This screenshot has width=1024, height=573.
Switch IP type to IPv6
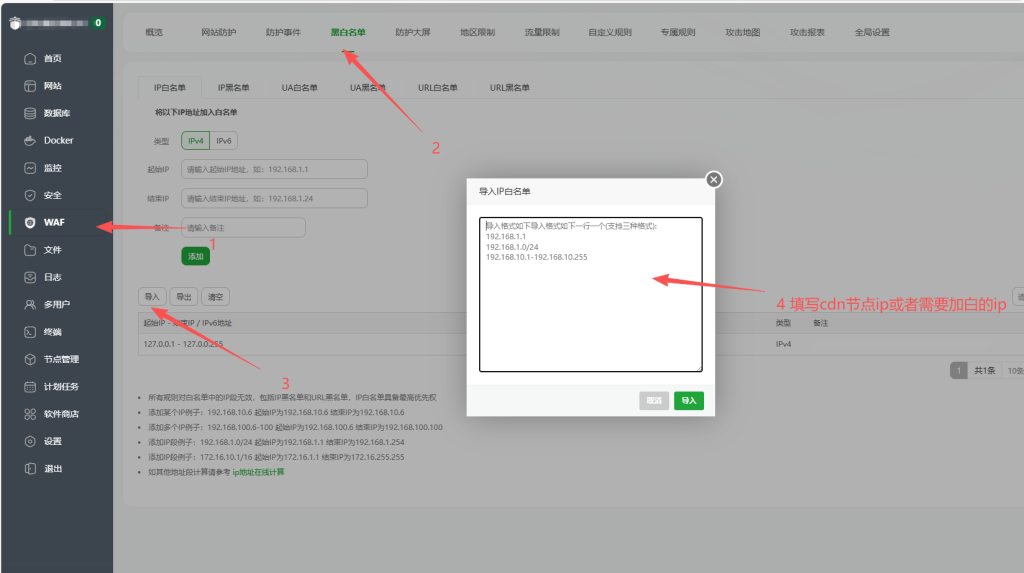(x=224, y=141)
